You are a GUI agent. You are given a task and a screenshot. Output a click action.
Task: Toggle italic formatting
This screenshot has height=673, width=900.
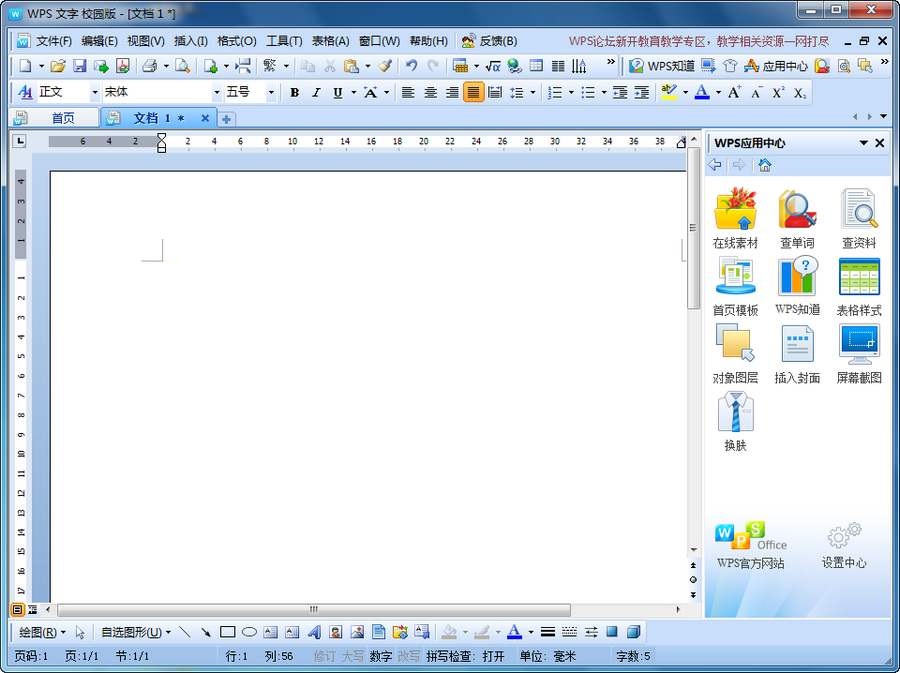[317, 92]
